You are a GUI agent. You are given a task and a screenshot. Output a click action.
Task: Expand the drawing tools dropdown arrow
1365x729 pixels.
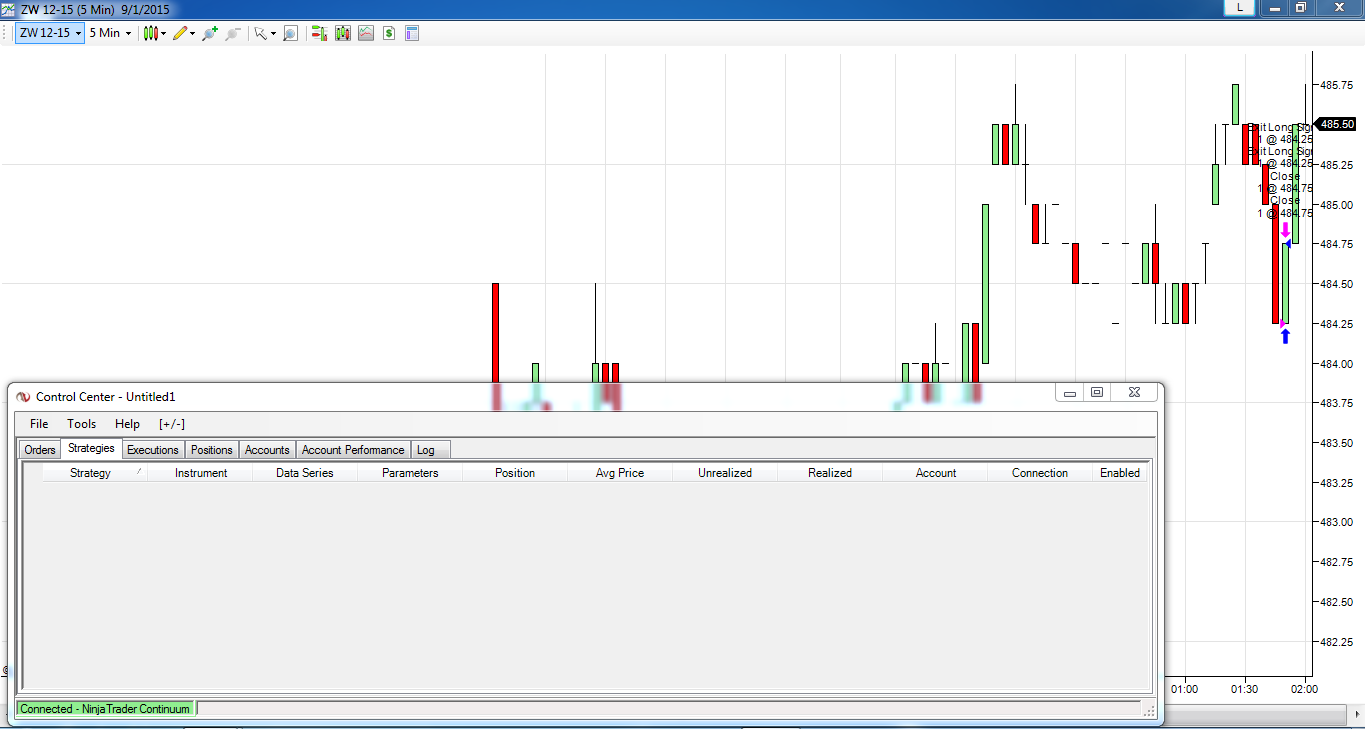point(193,33)
